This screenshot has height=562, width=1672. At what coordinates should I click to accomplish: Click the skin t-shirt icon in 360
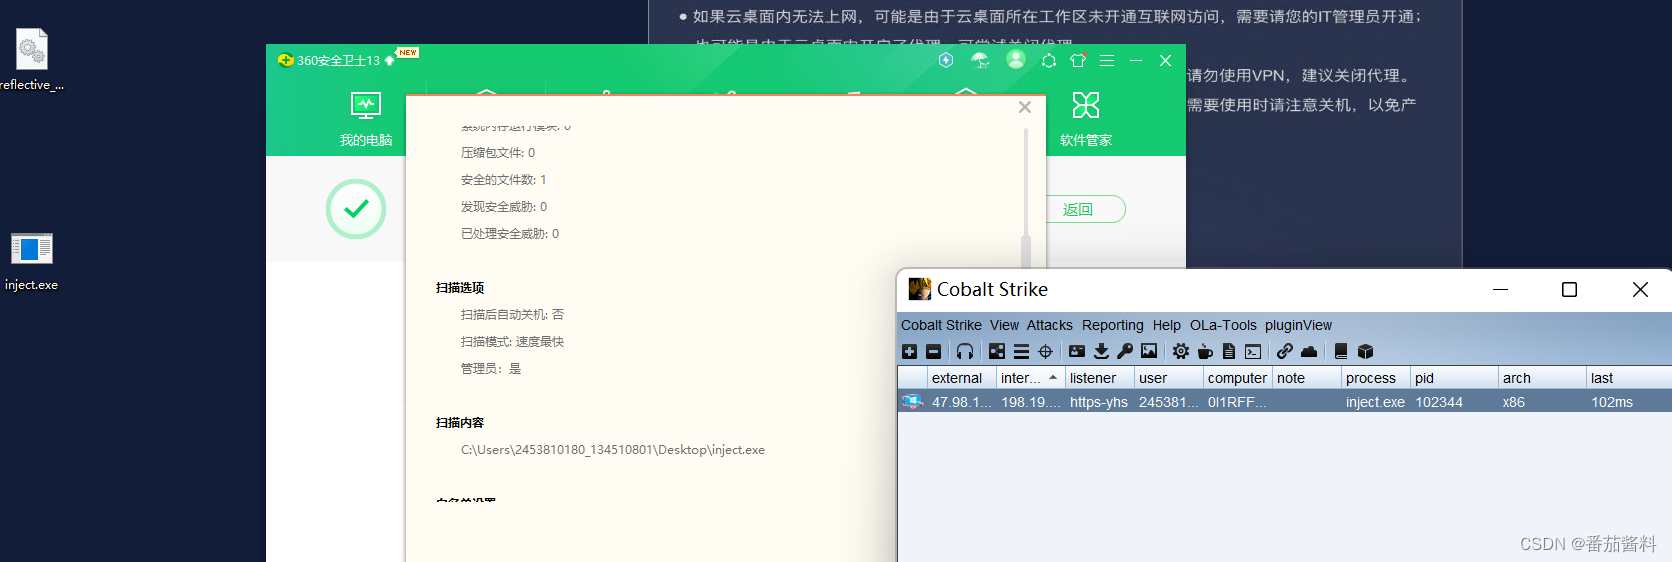coord(1078,60)
